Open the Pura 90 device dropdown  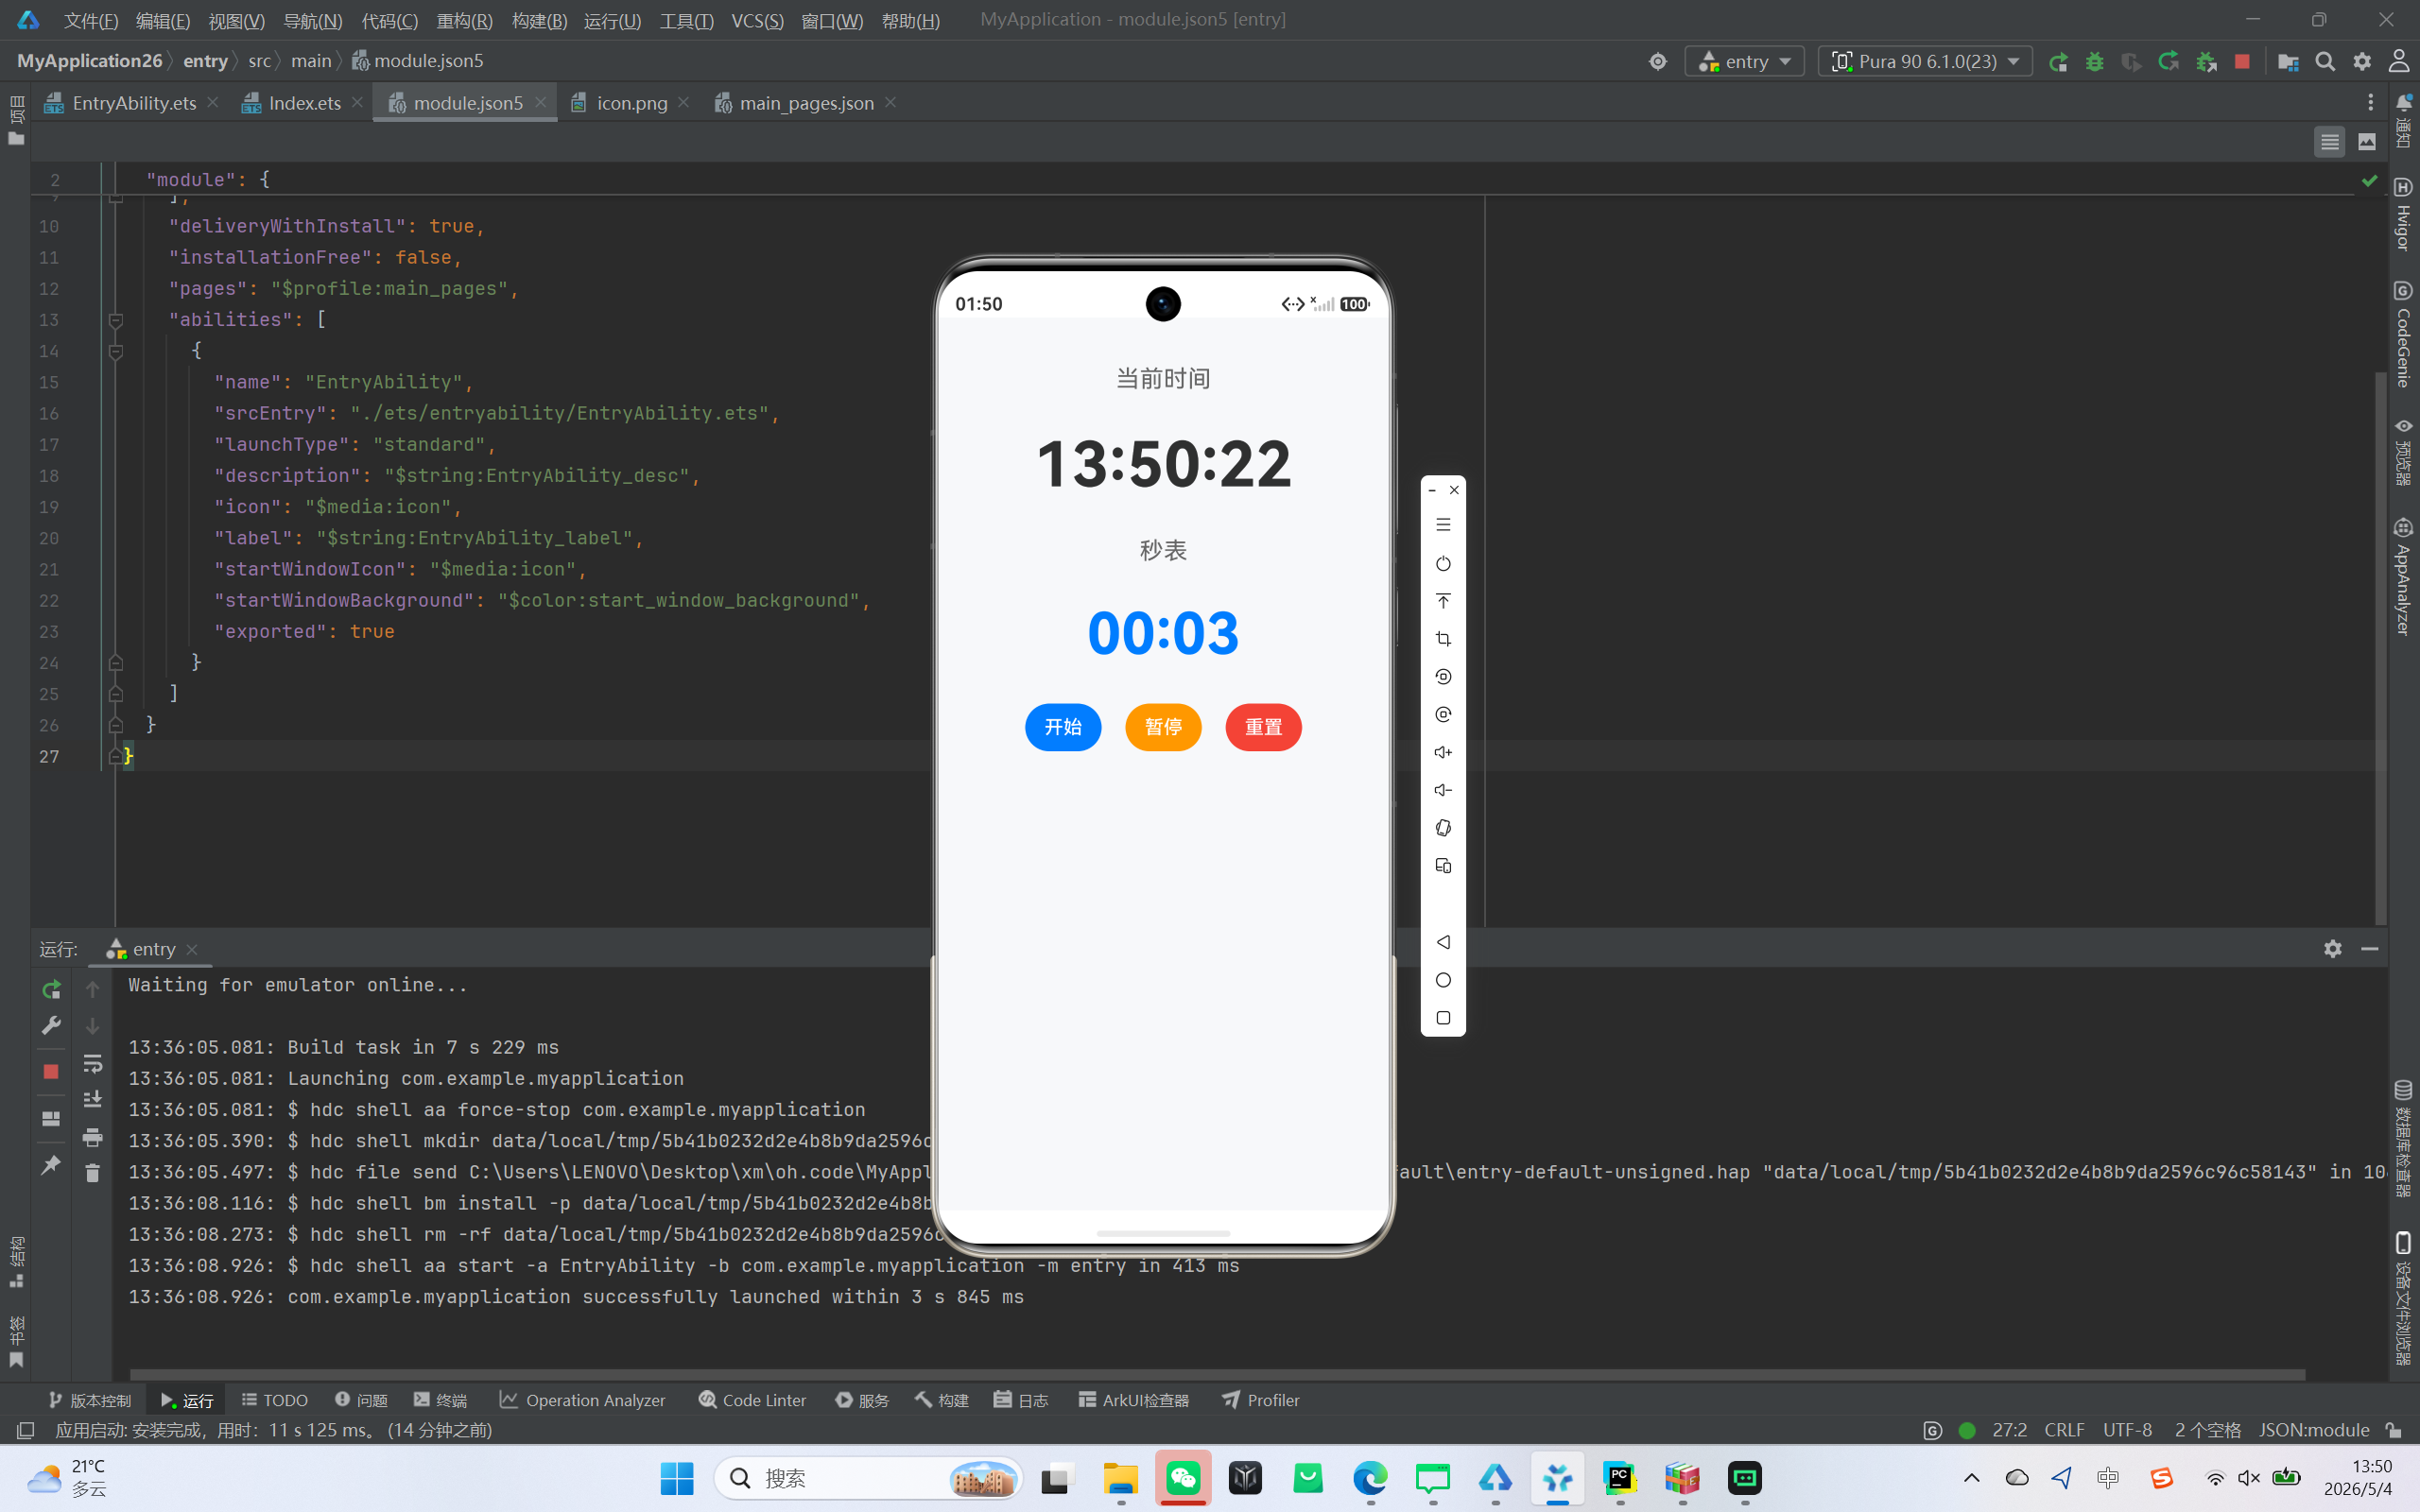pyautogui.click(x=1925, y=62)
